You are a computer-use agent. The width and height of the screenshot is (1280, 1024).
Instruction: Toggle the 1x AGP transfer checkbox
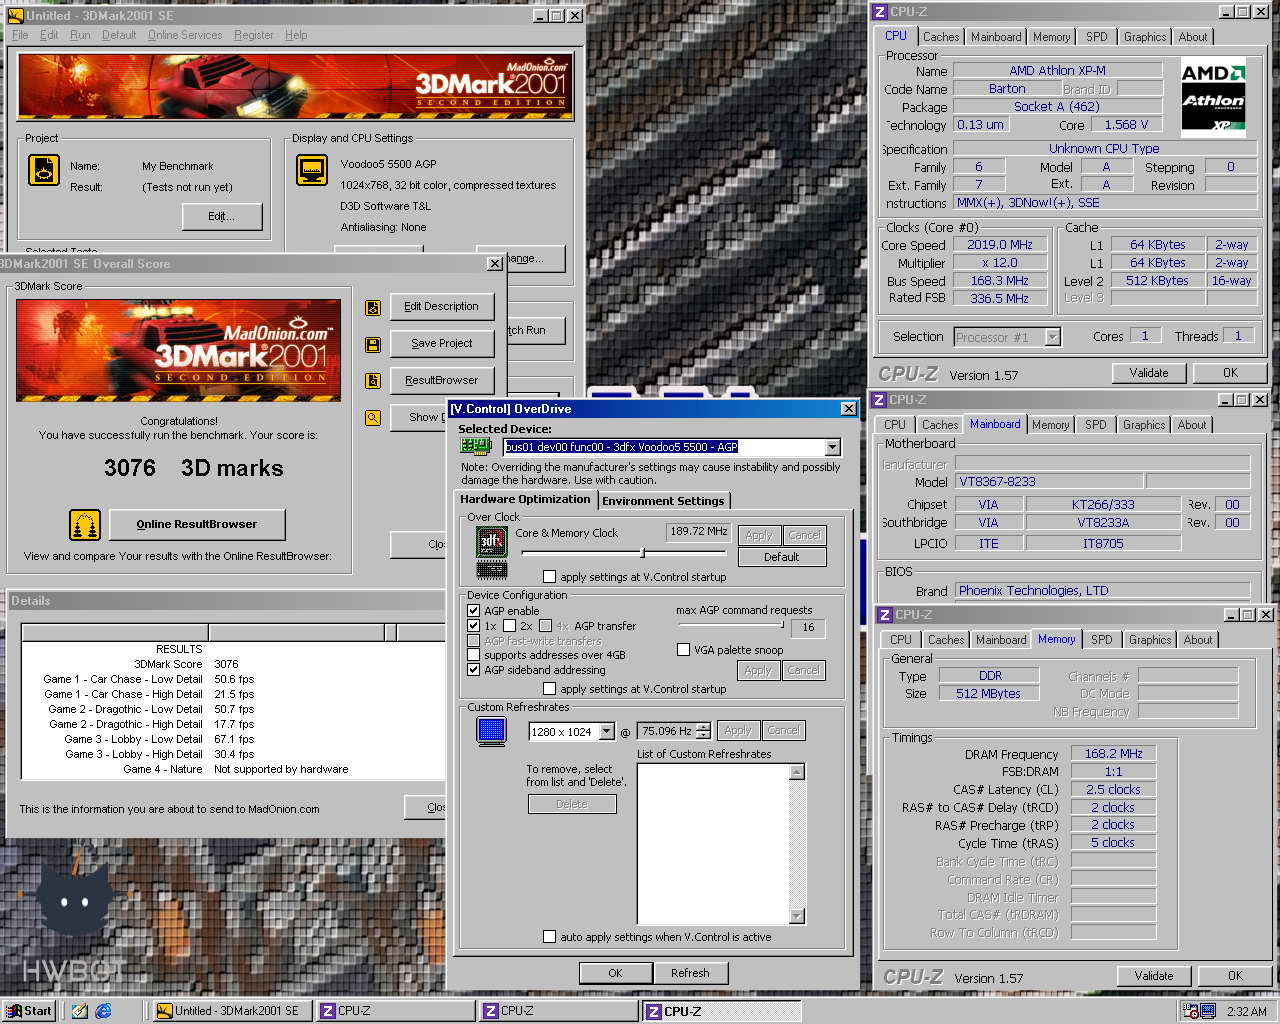coord(473,626)
